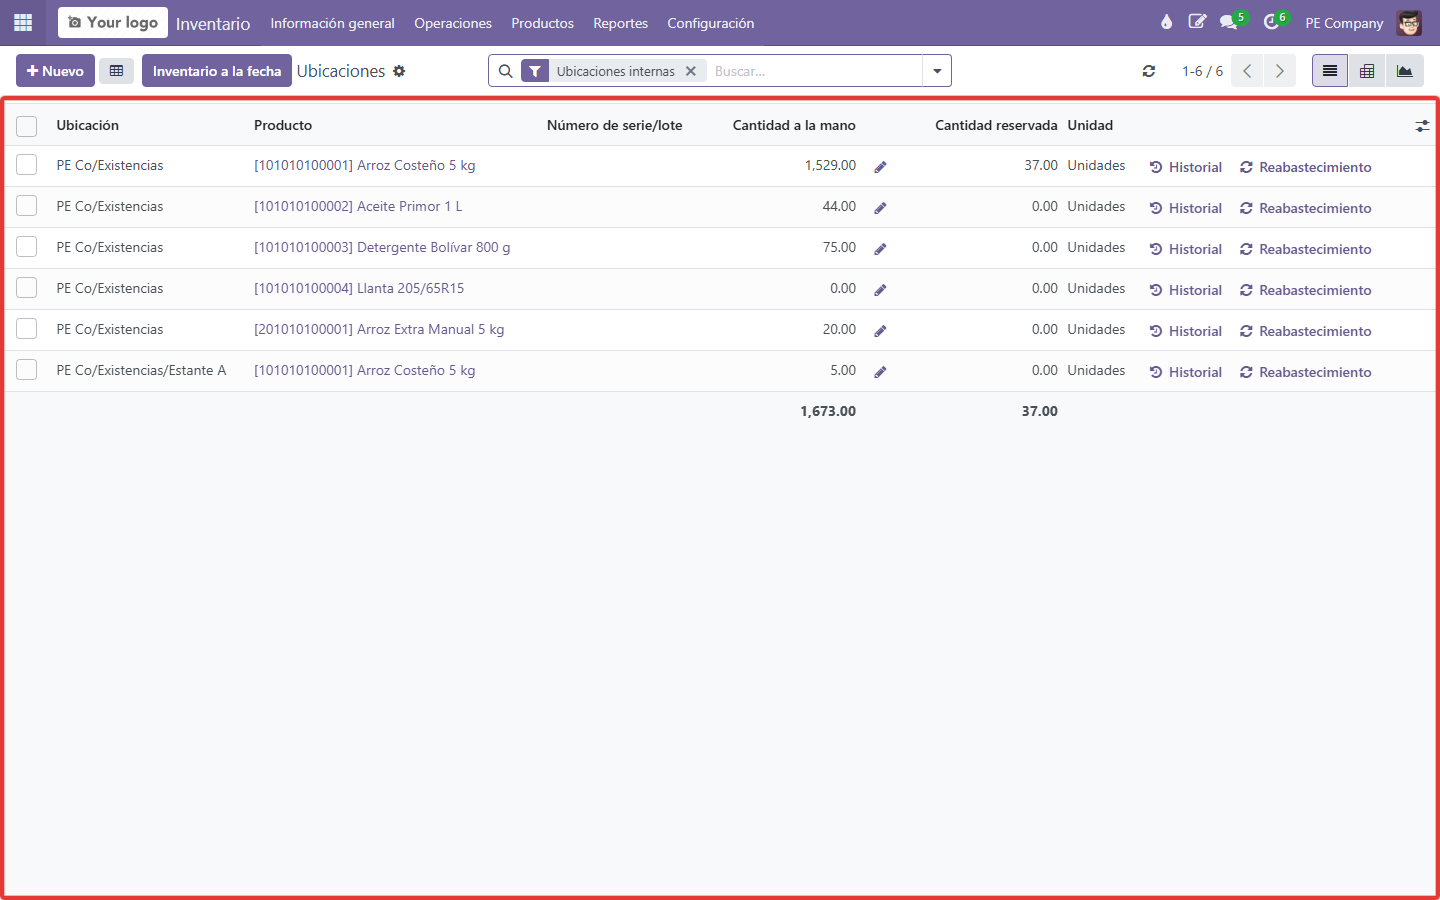Open the PE Company switcher
The image size is (1440, 900).
(x=1344, y=23)
